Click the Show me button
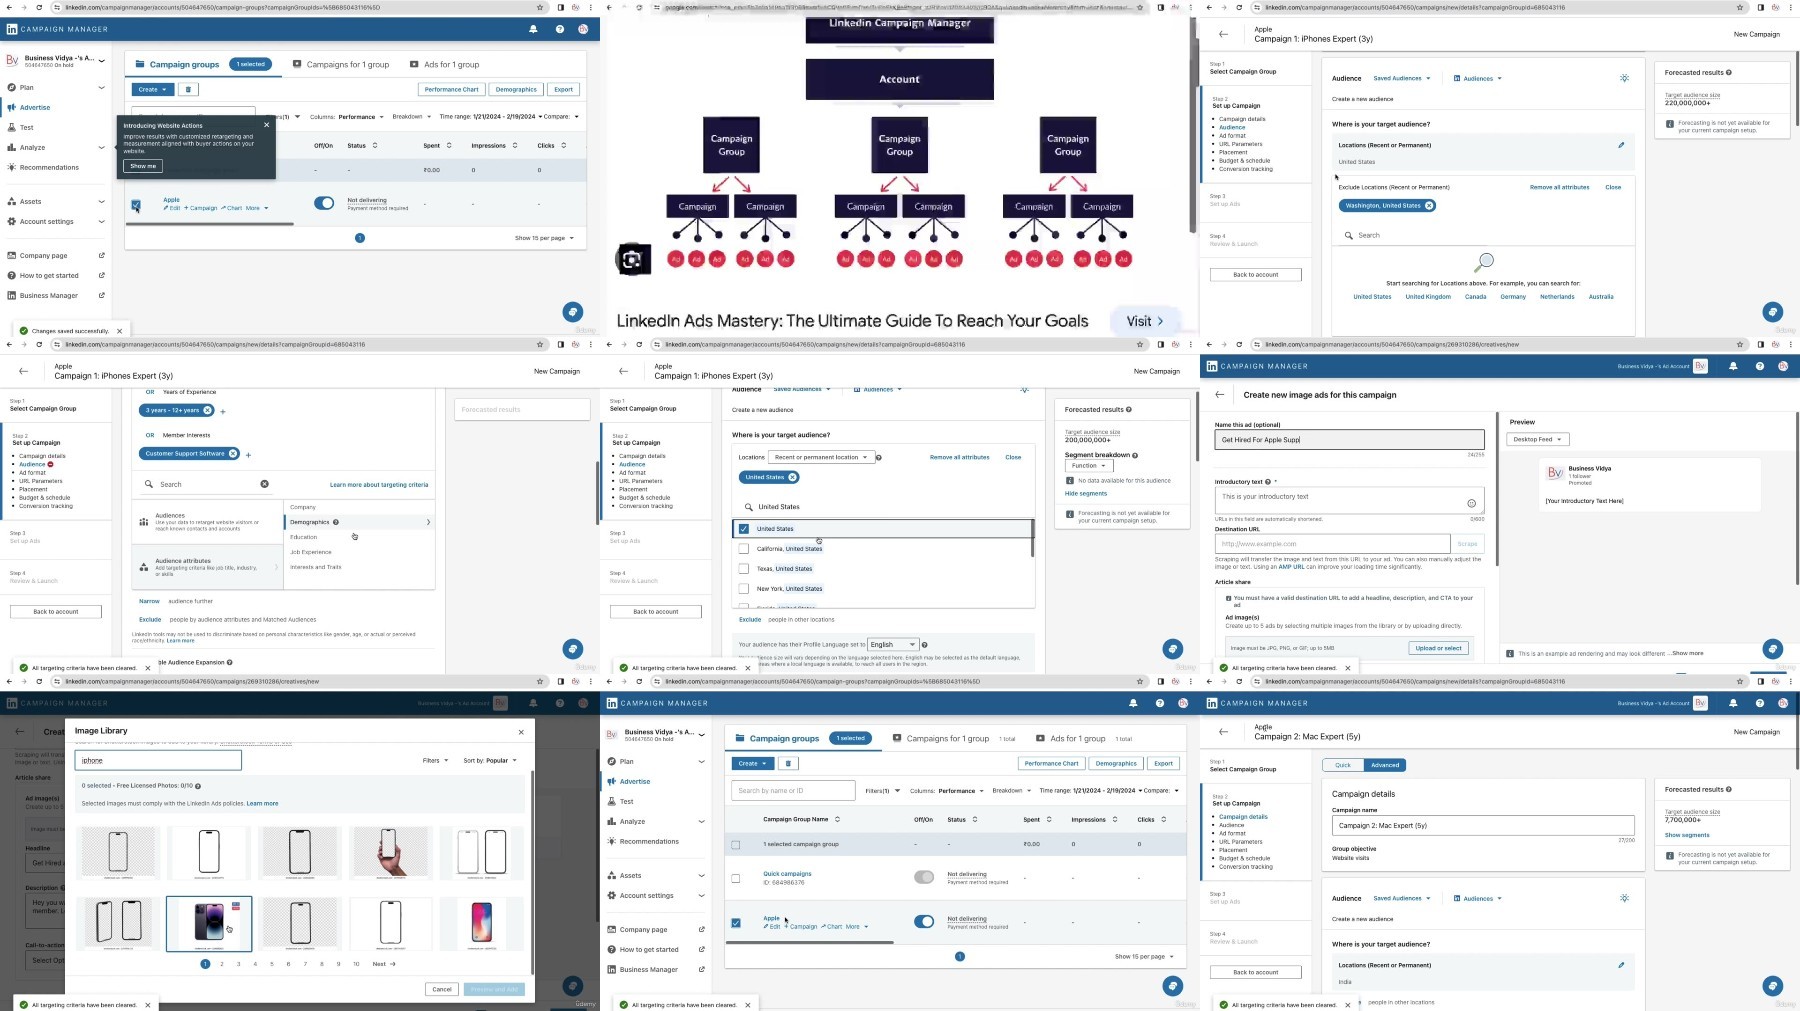The image size is (1800, 1011). [143, 166]
